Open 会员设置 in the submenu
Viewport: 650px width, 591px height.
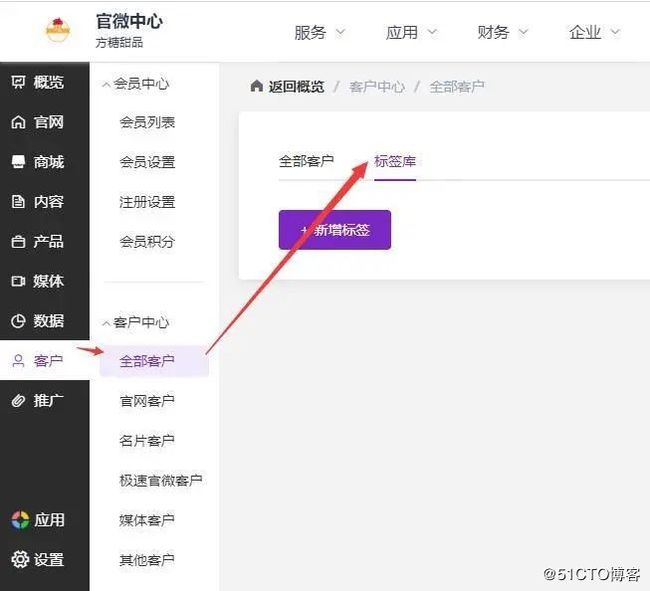point(147,162)
